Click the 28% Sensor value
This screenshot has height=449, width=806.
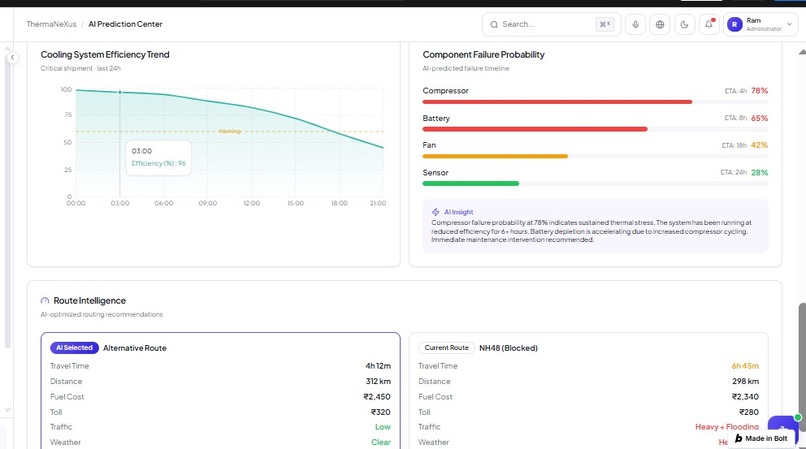759,173
